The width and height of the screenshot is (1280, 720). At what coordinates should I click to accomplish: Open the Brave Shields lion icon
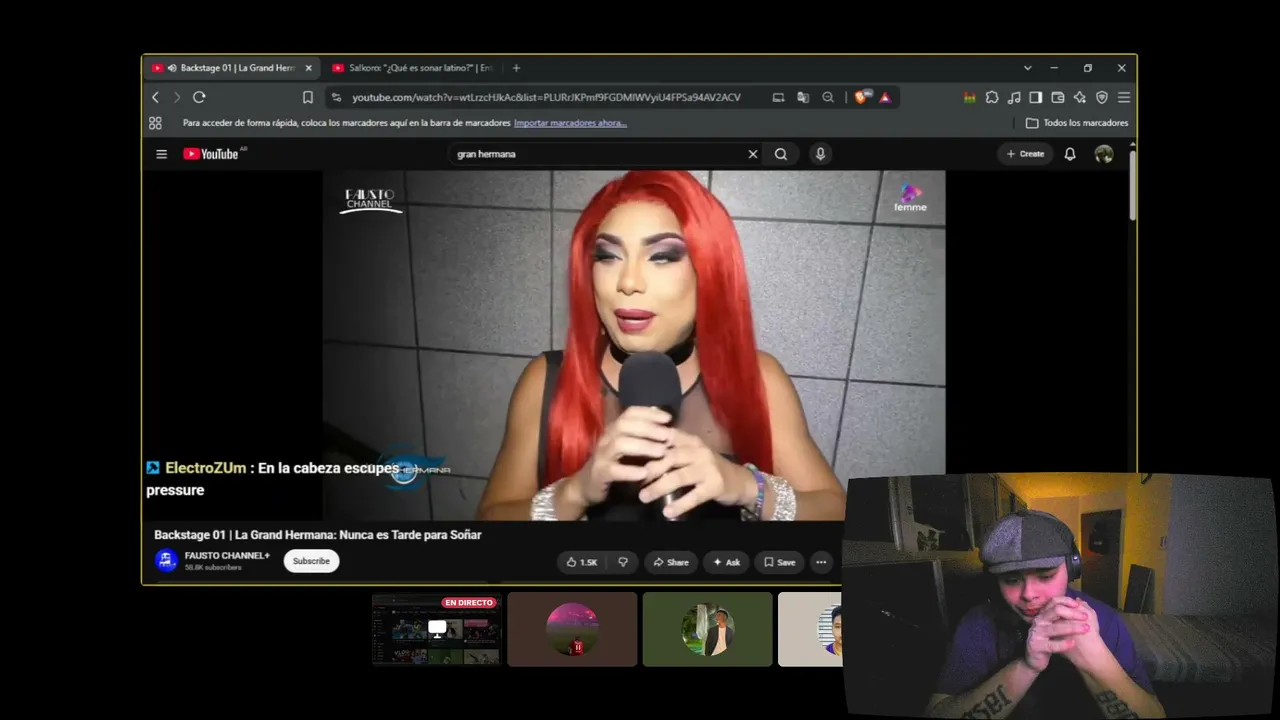tap(861, 97)
